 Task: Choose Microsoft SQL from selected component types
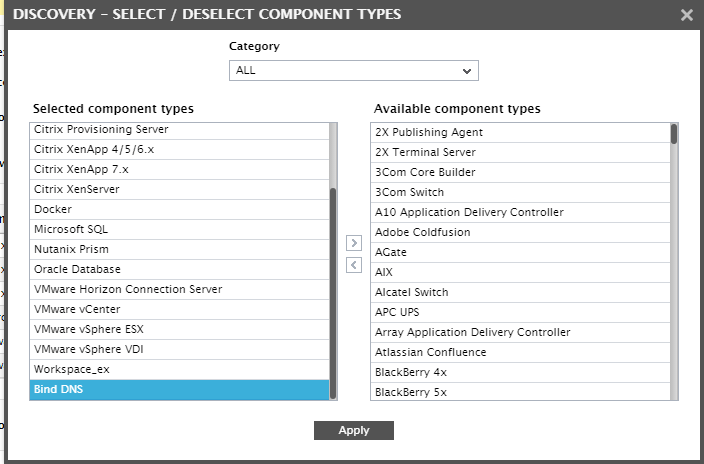click(179, 230)
